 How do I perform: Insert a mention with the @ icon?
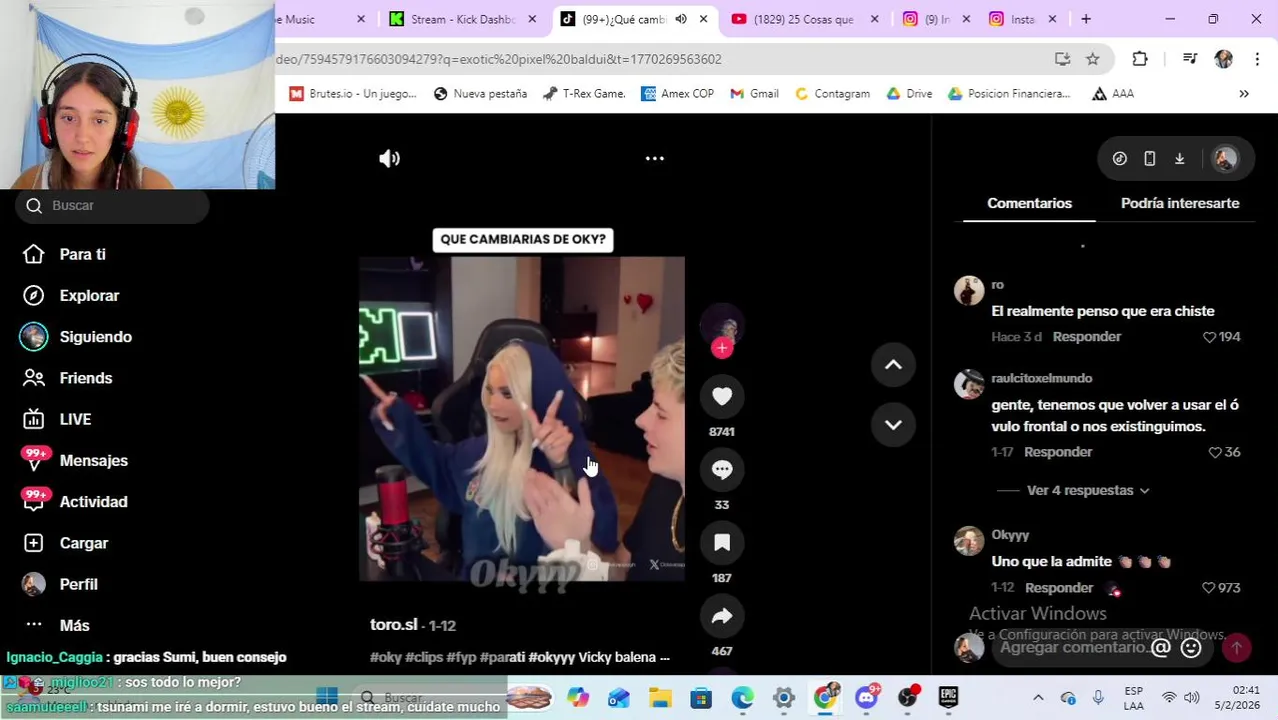click(x=1161, y=648)
